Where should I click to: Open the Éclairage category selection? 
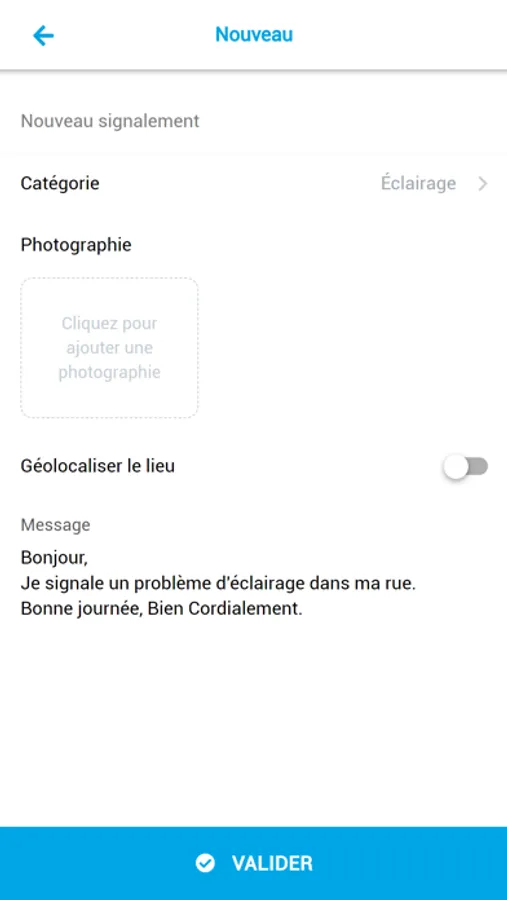point(418,184)
